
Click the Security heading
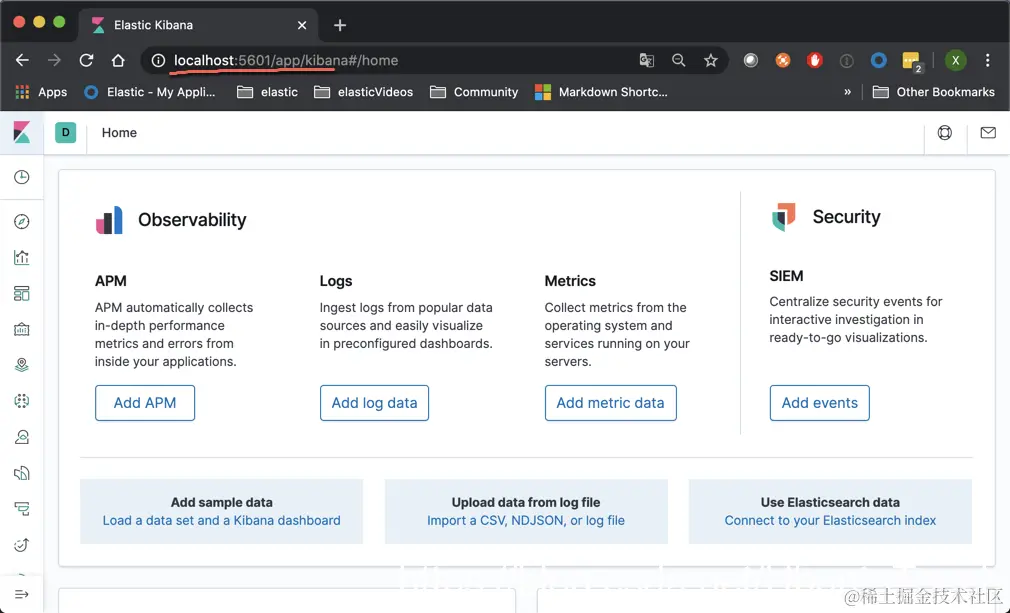[846, 217]
